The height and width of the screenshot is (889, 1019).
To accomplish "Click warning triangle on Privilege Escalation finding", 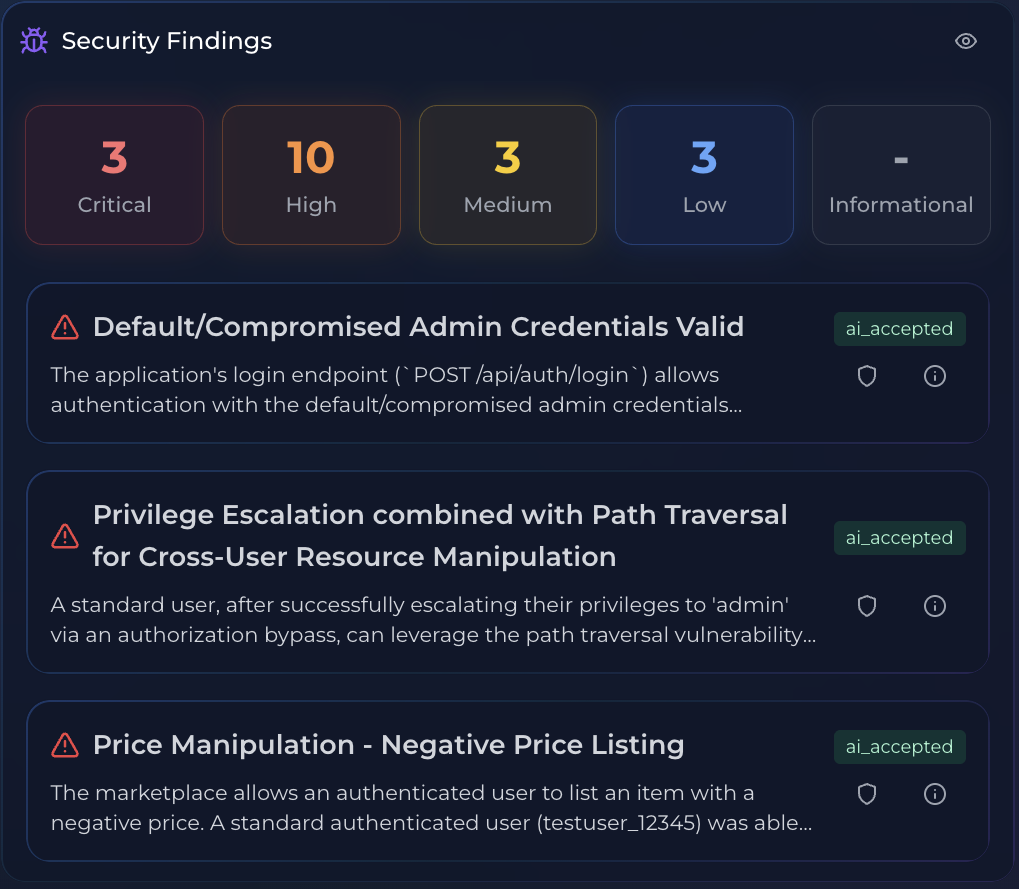I will [x=65, y=536].
